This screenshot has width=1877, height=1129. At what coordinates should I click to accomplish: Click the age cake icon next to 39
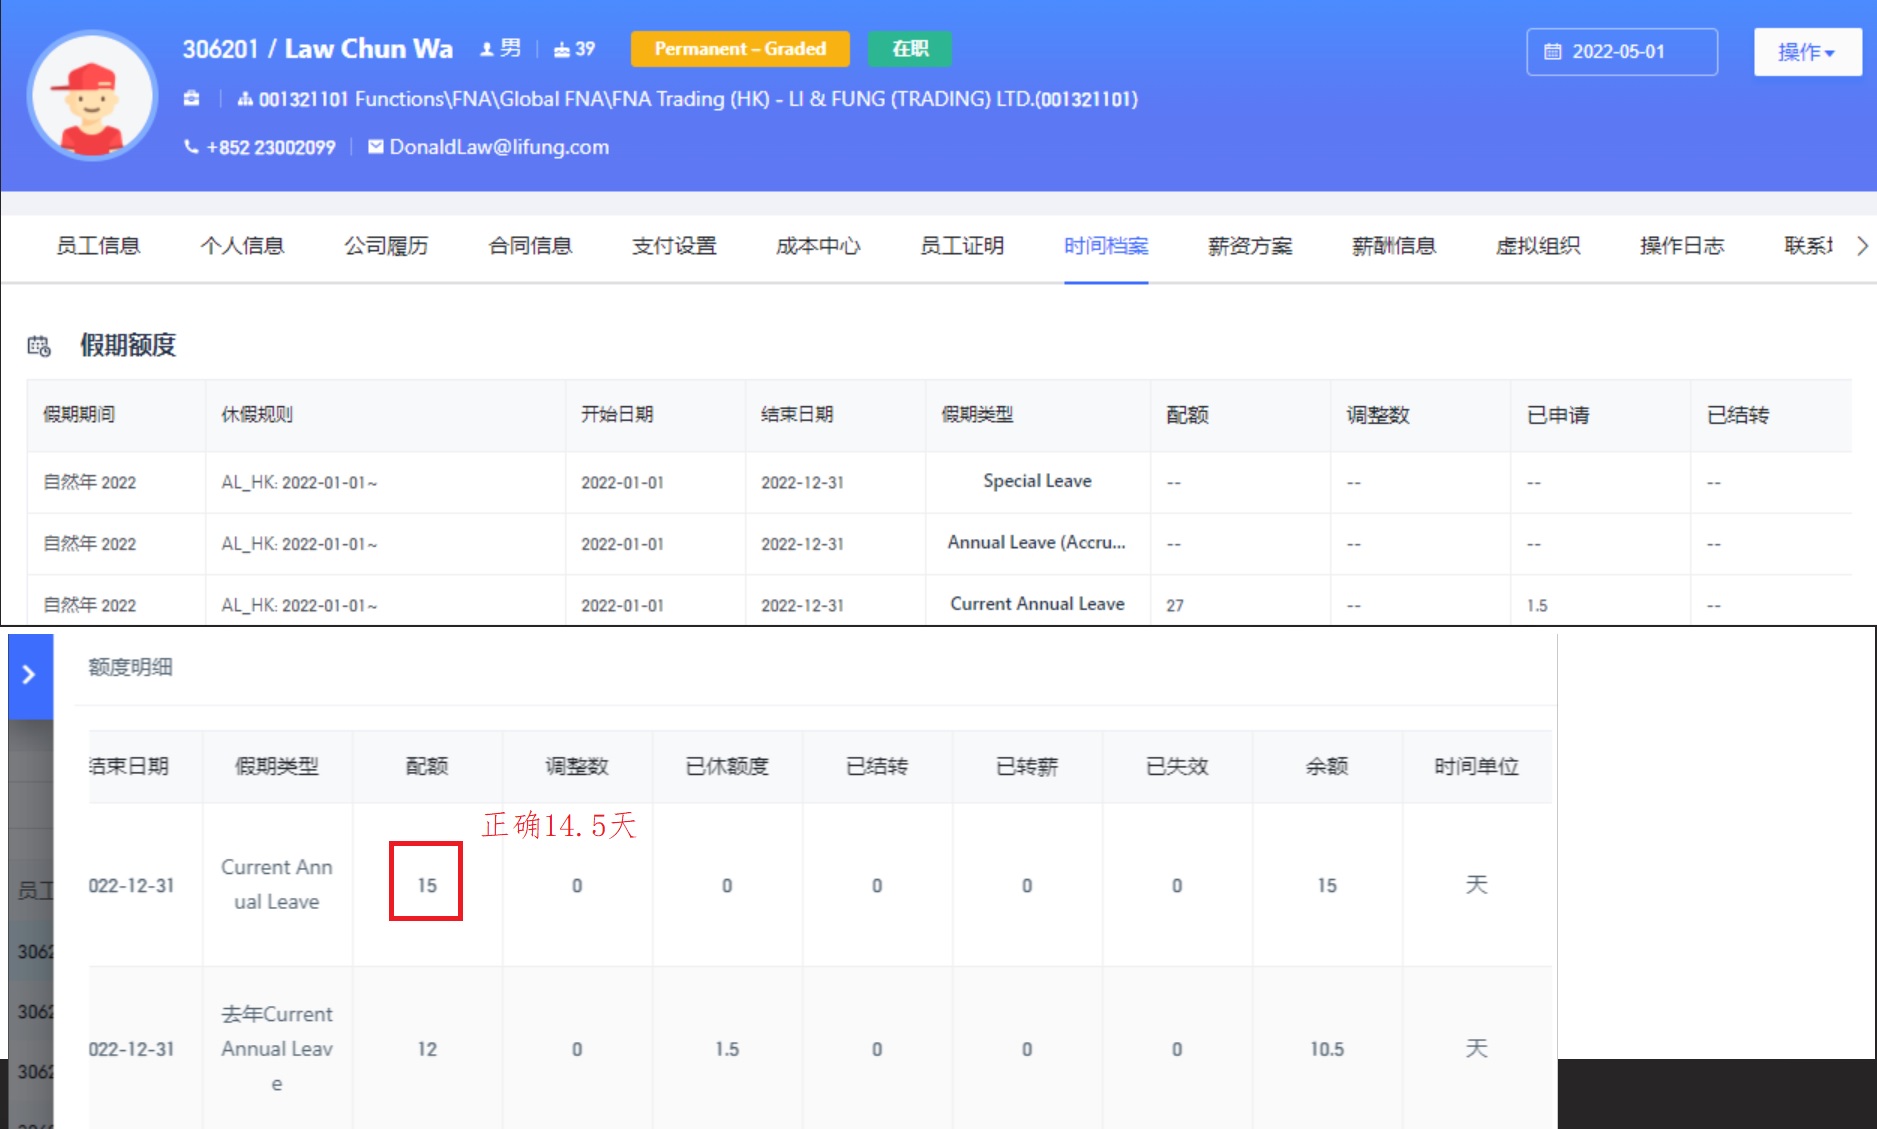click(x=562, y=49)
